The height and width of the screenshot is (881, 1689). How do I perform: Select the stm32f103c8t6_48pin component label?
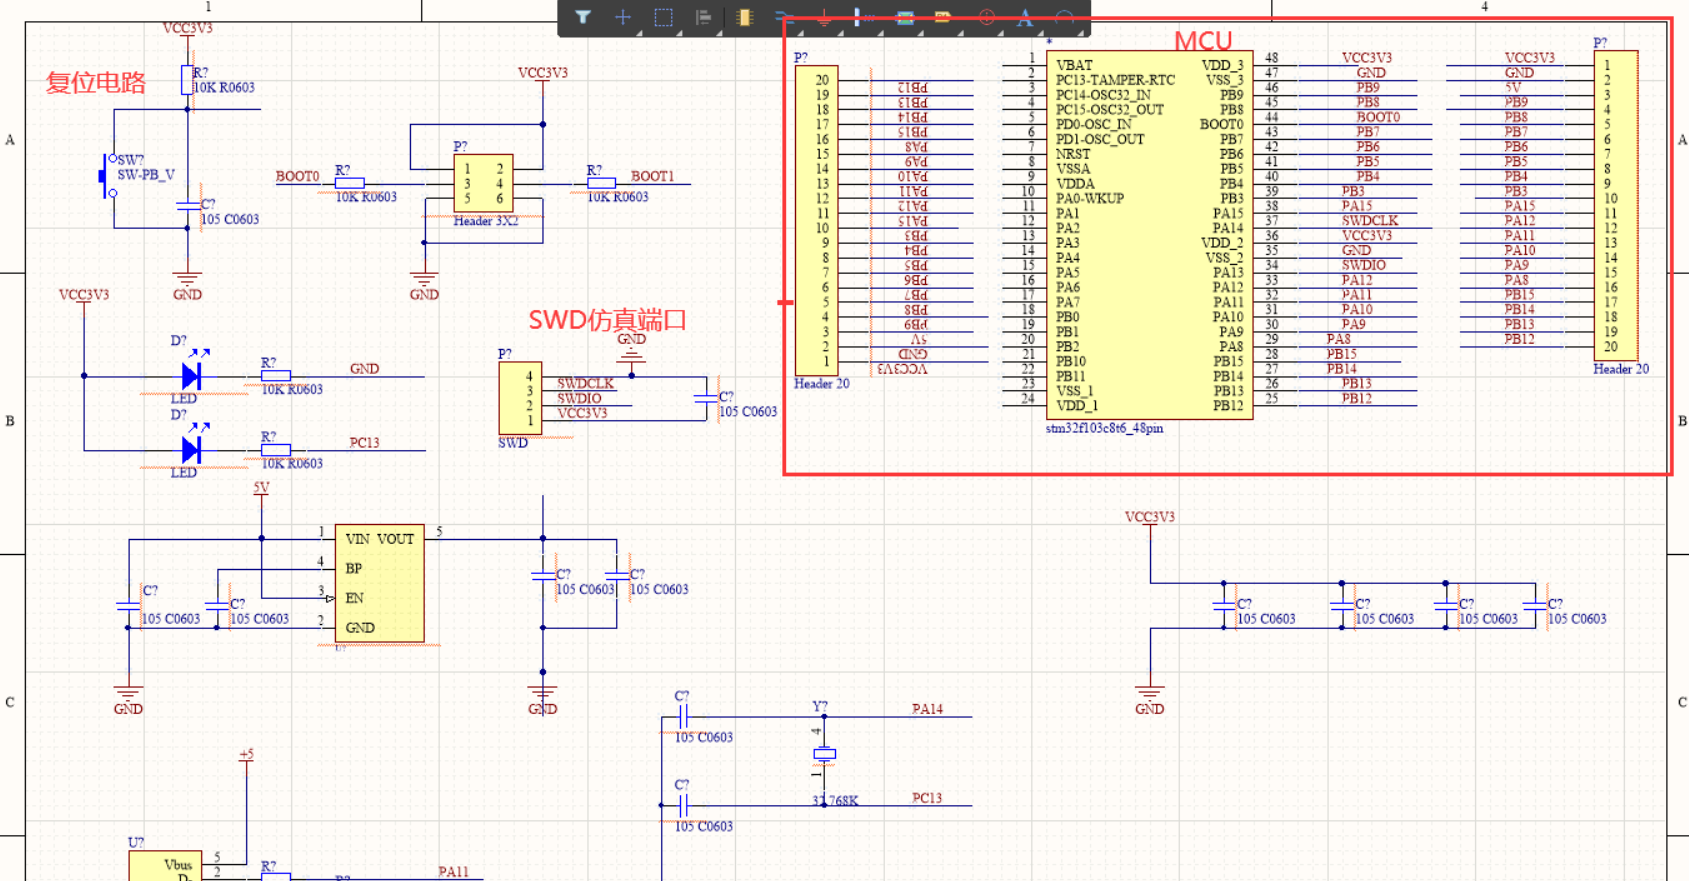point(1104,428)
